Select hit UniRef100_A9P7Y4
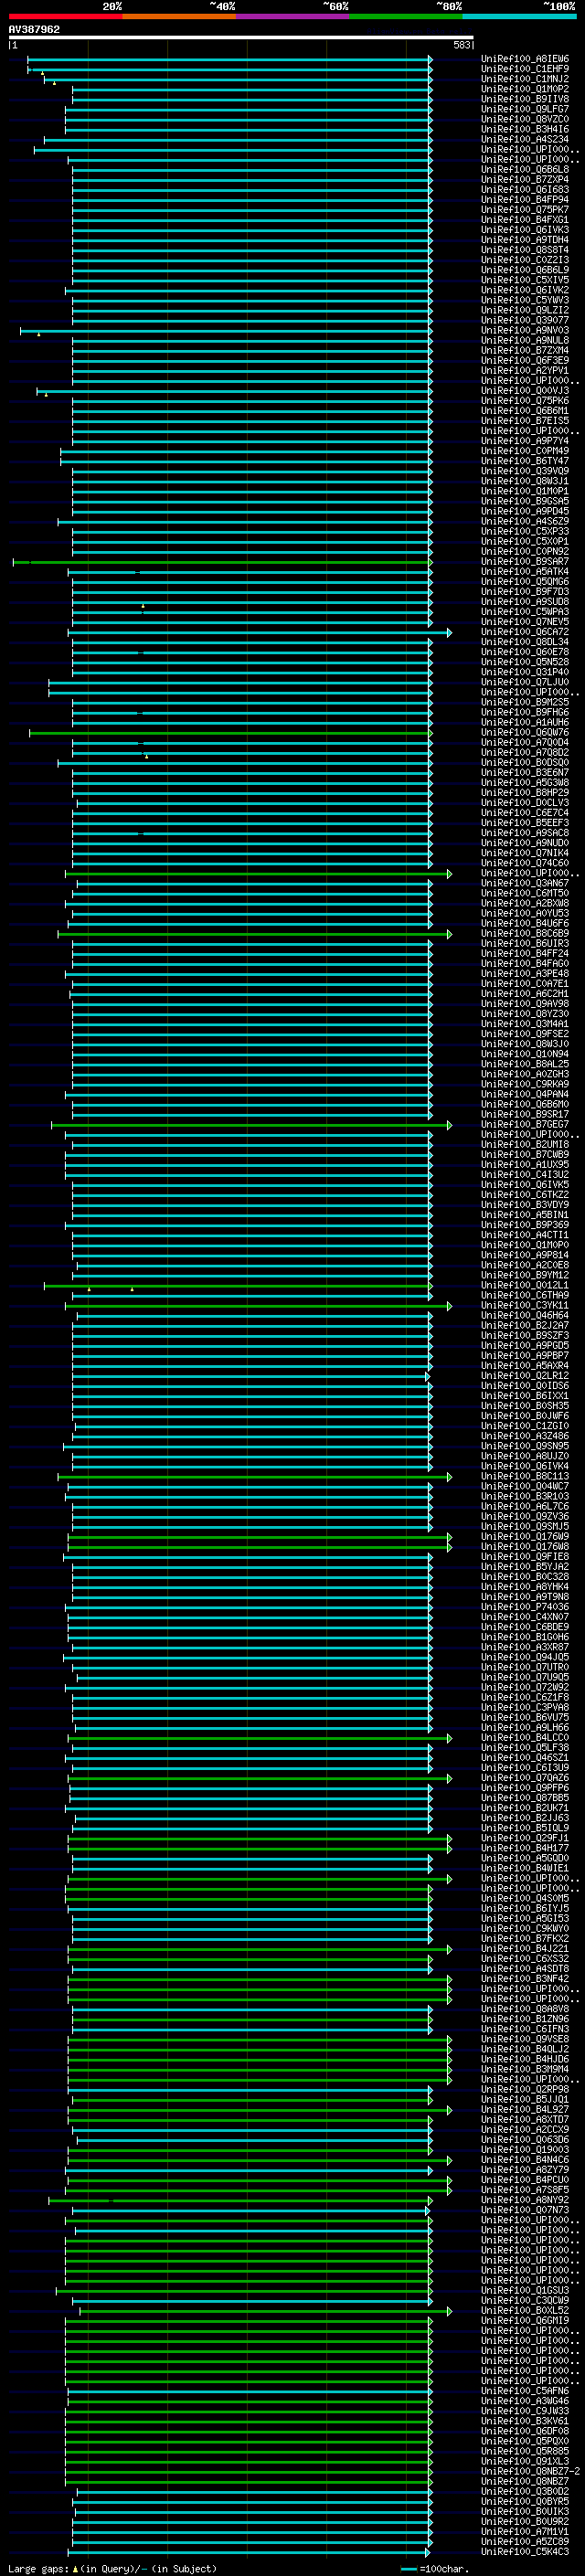The width and height of the screenshot is (585, 2576). click(x=525, y=441)
